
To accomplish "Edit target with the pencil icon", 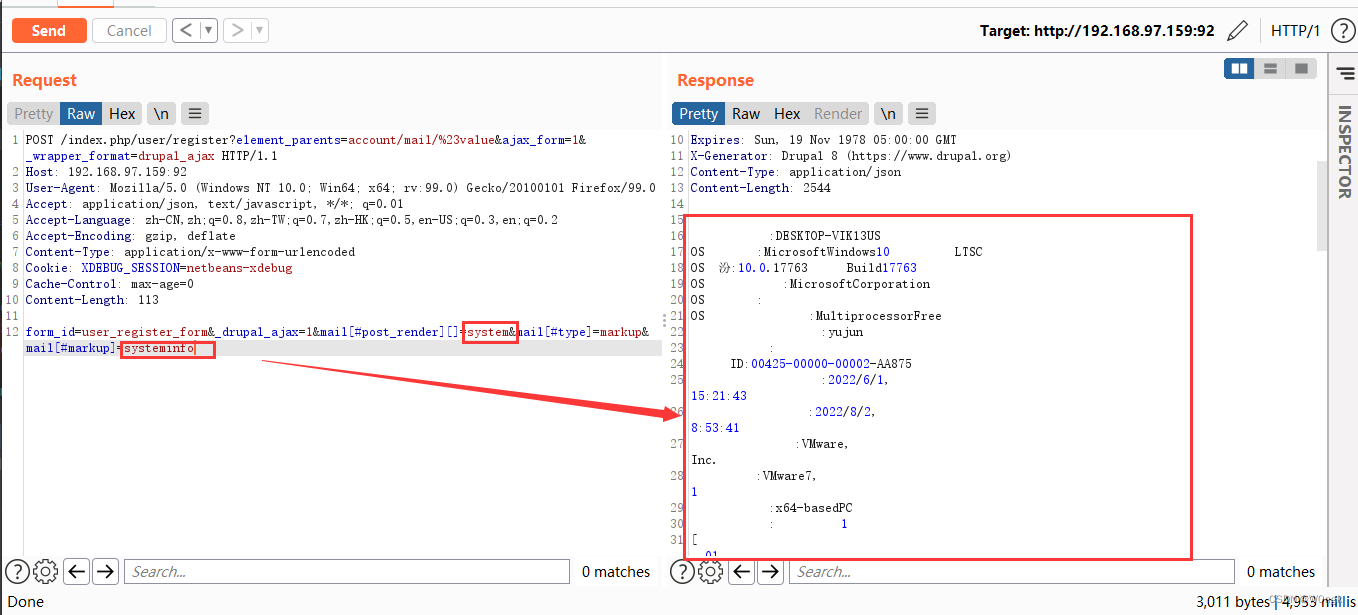I will click(x=1237, y=31).
